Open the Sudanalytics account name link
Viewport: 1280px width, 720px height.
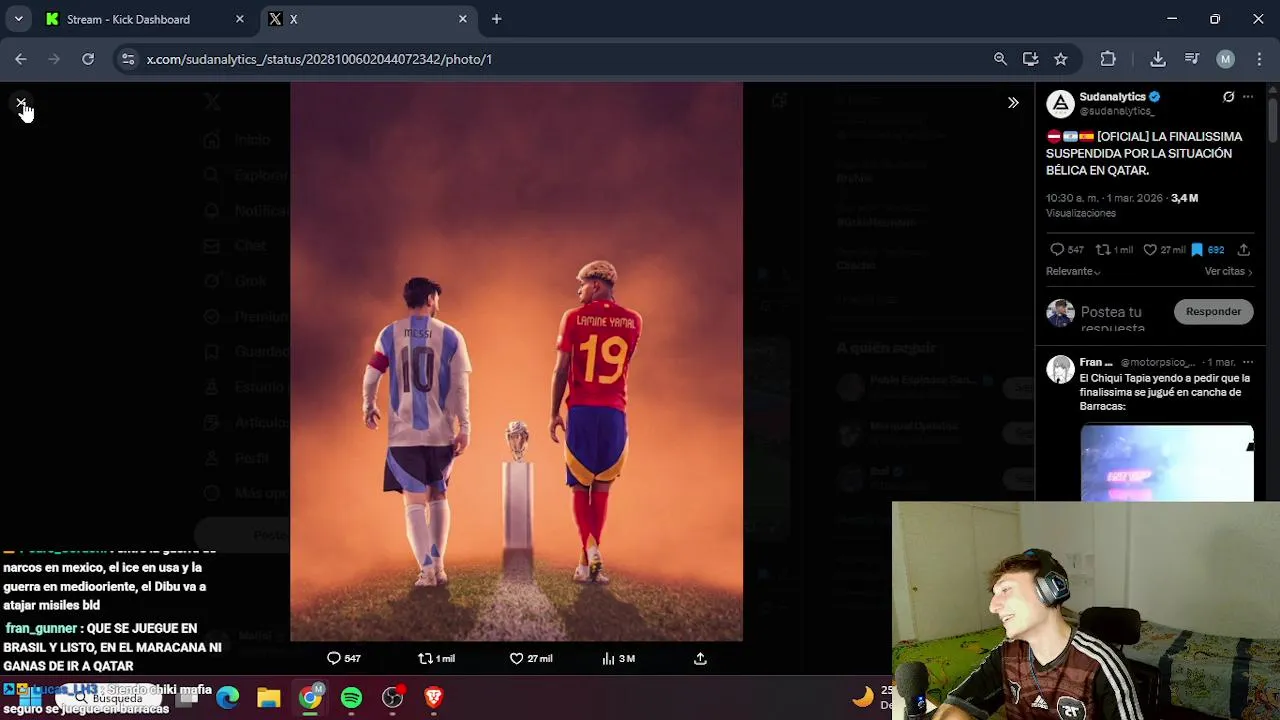(1112, 97)
